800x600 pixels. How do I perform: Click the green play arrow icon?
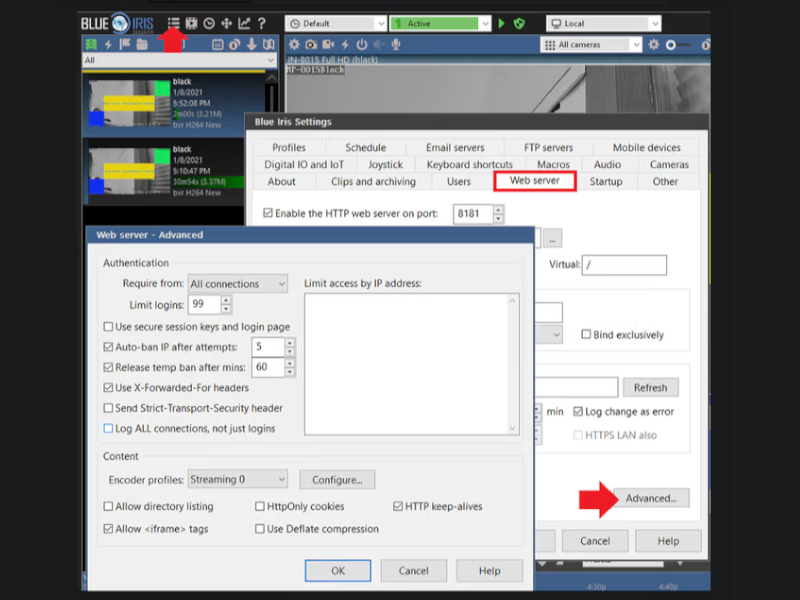click(502, 23)
